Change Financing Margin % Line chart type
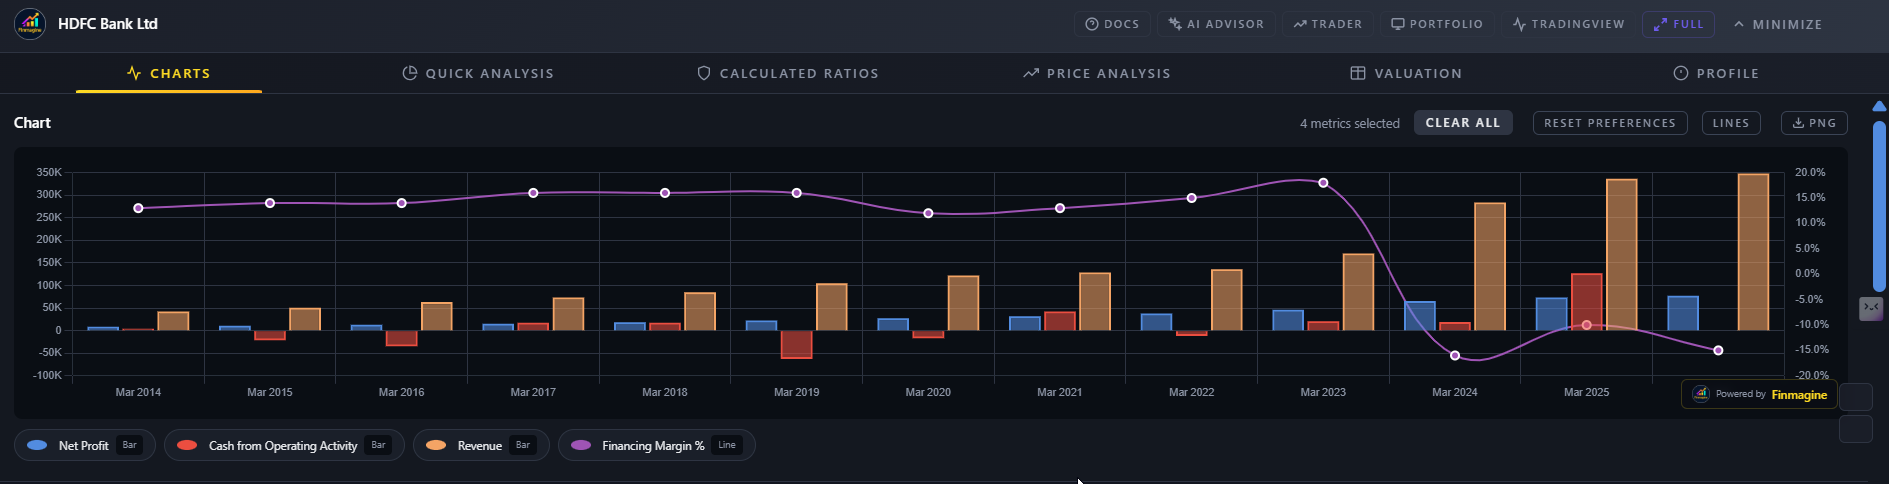Image resolution: width=1889 pixels, height=484 pixels. pos(727,445)
